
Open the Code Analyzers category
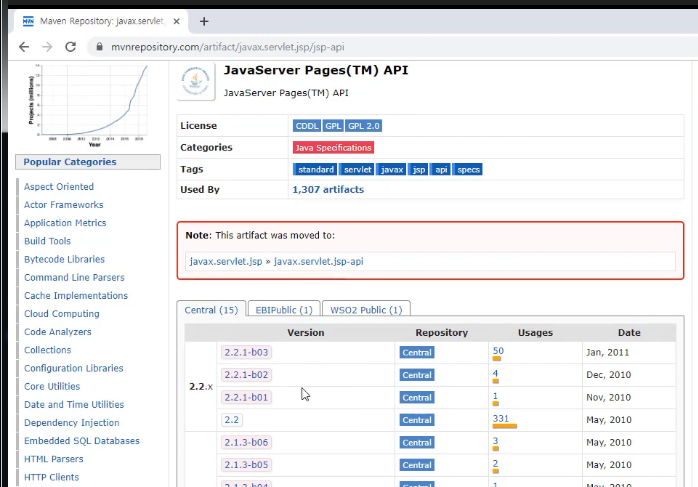(57, 332)
